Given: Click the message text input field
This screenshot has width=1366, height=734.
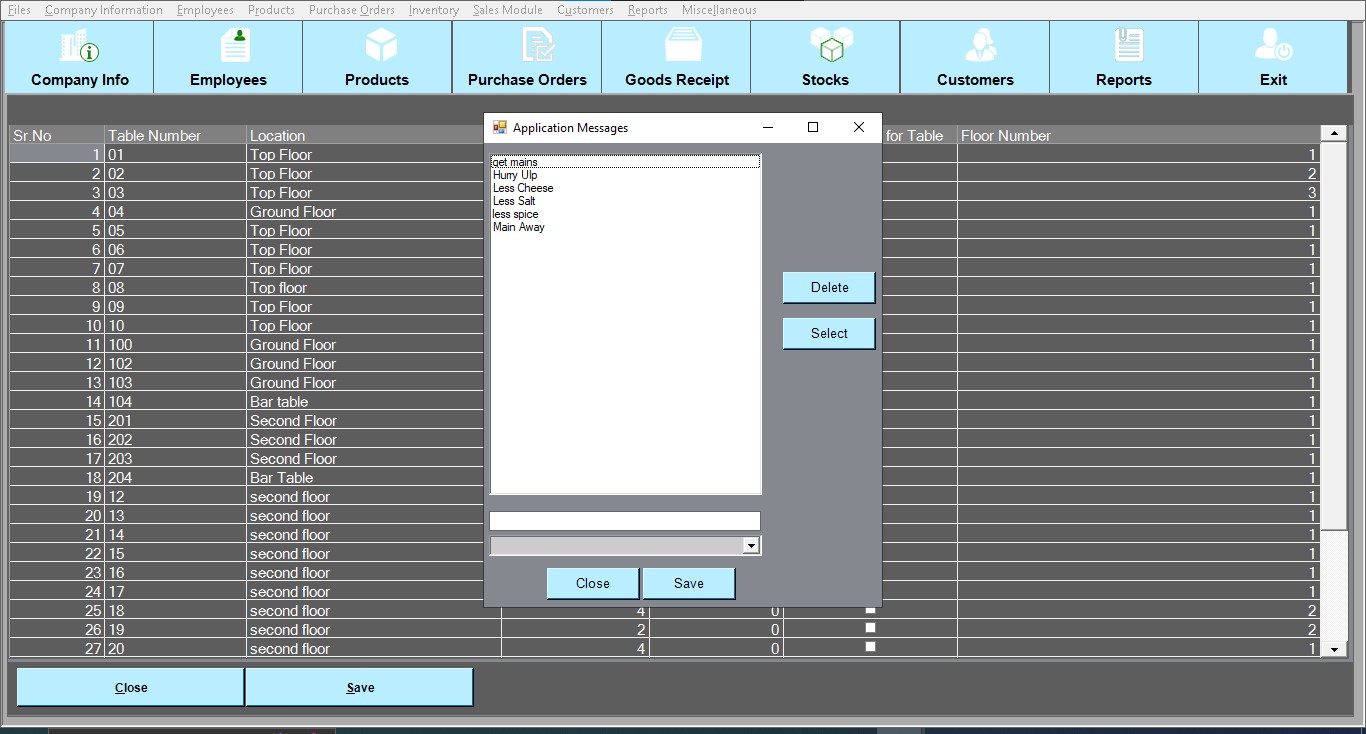Looking at the screenshot, I should tap(625, 521).
